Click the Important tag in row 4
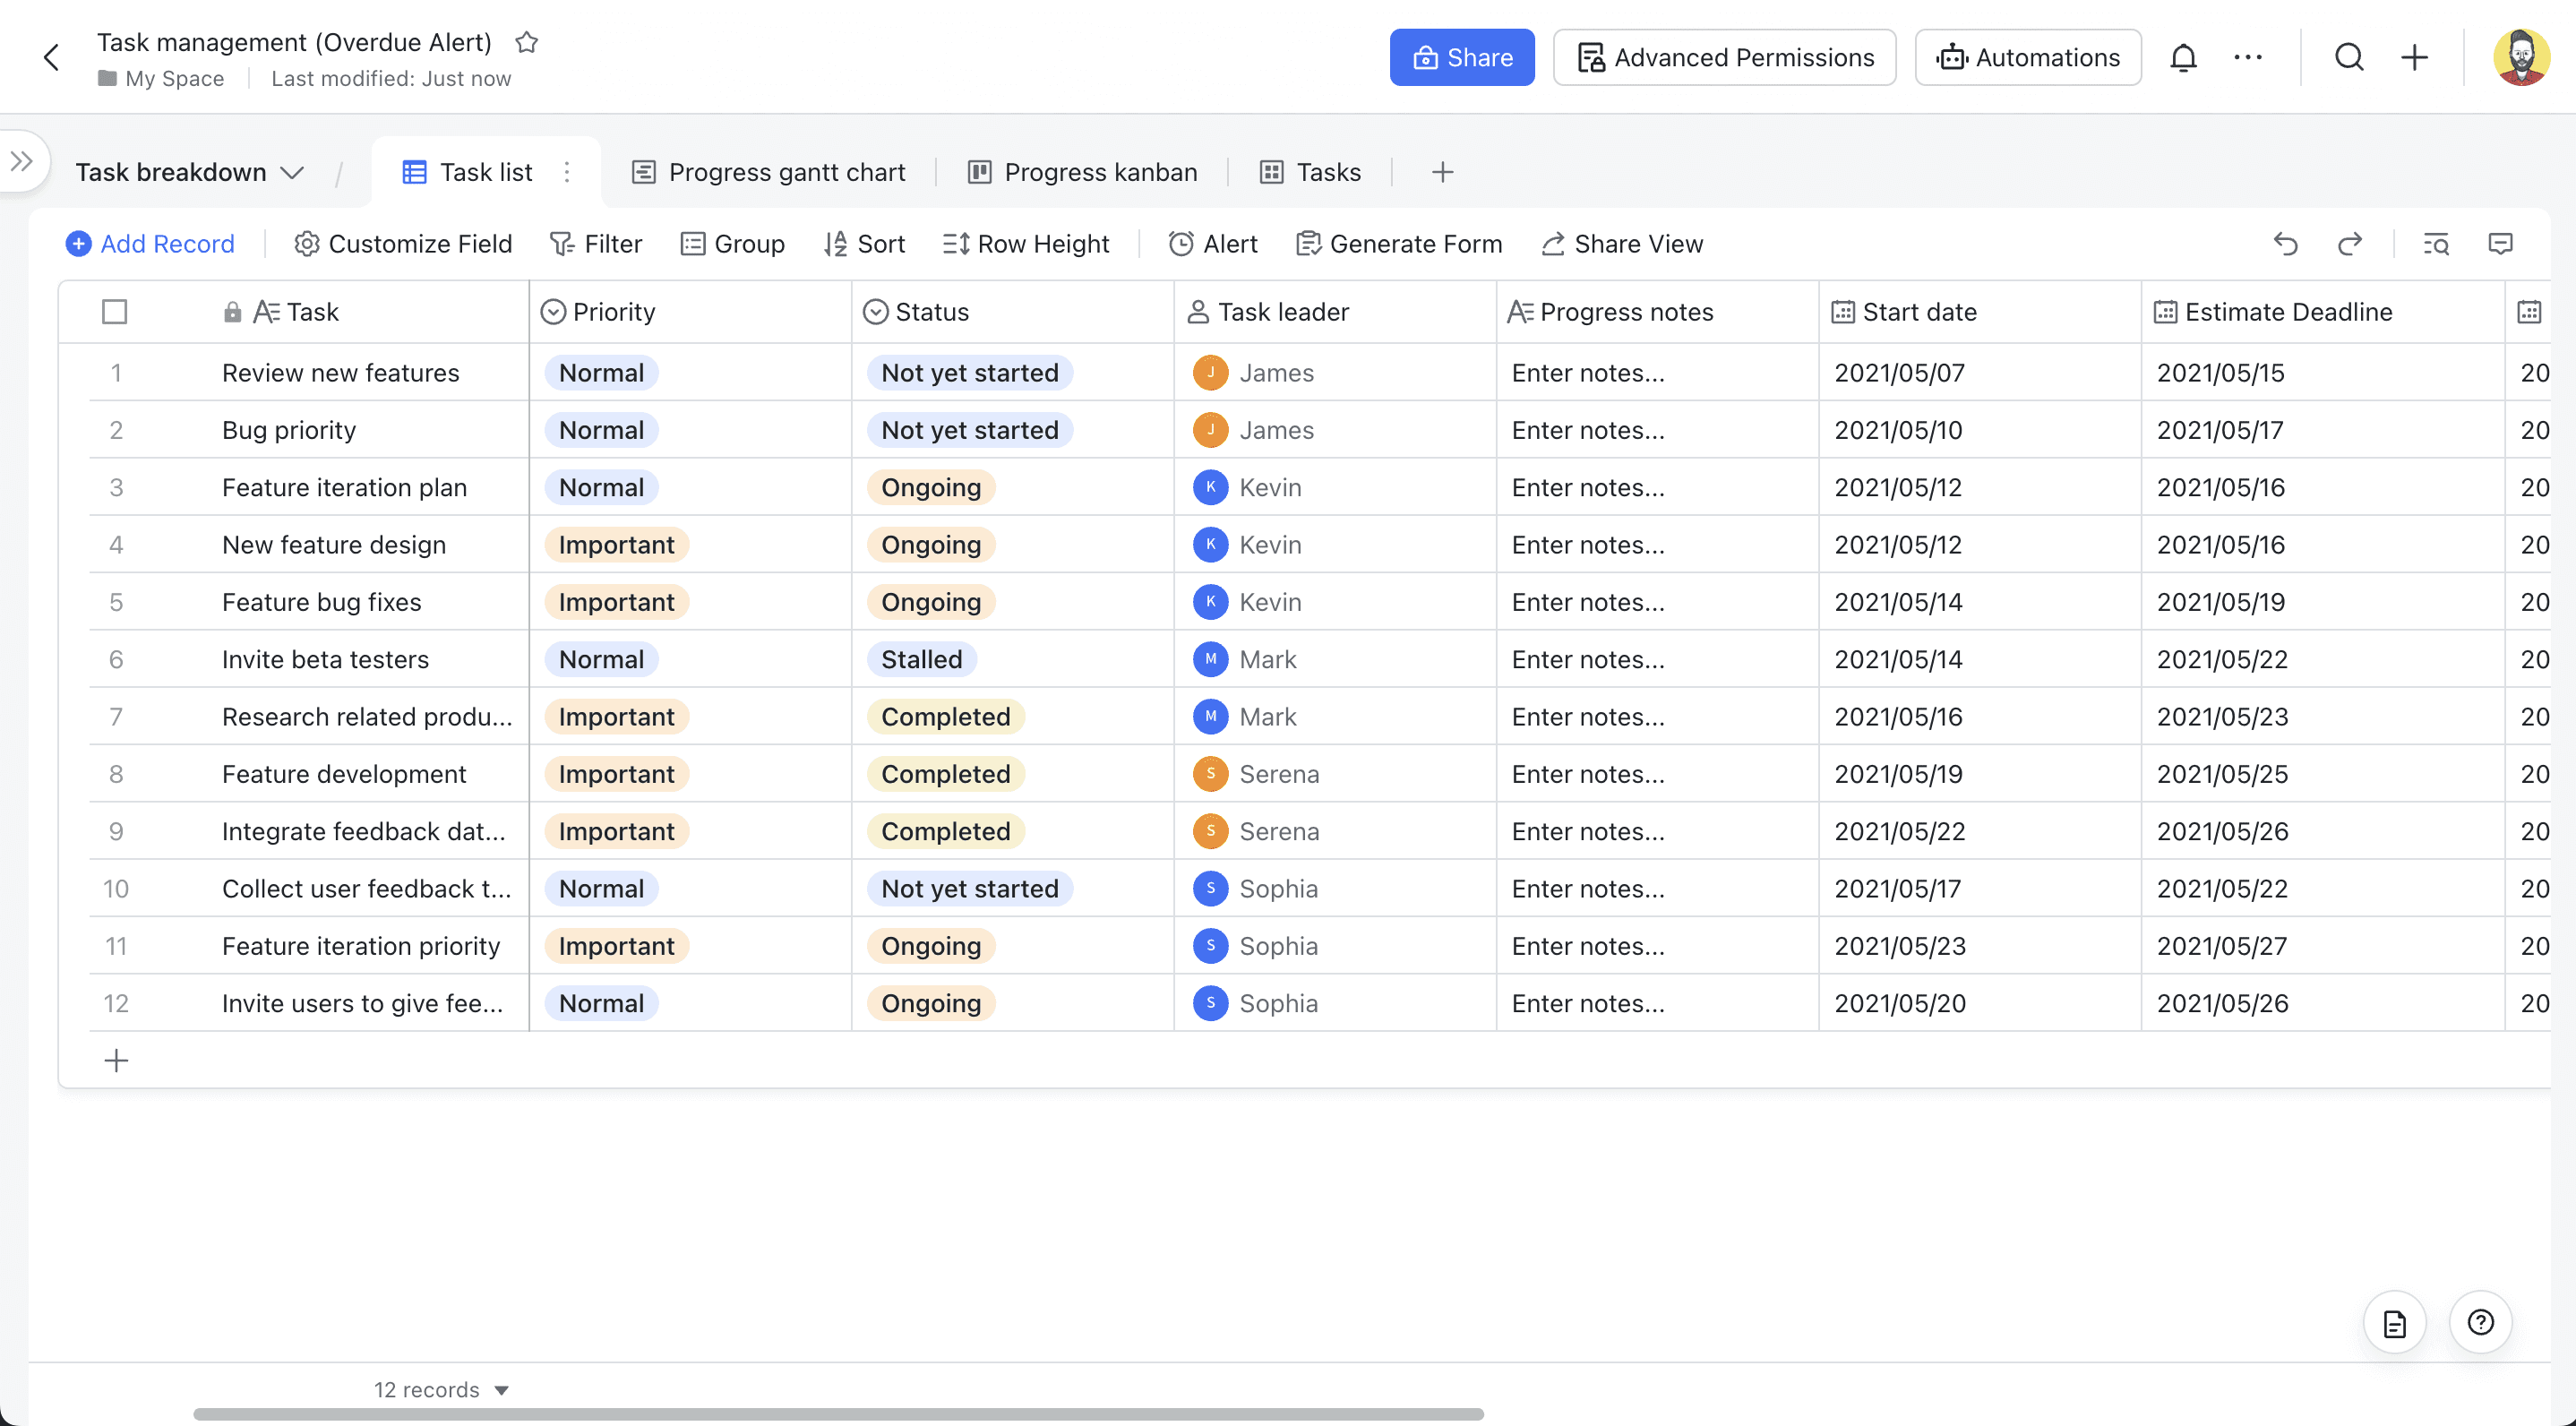Viewport: 2576px width, 1426px height. click(616, 545)
